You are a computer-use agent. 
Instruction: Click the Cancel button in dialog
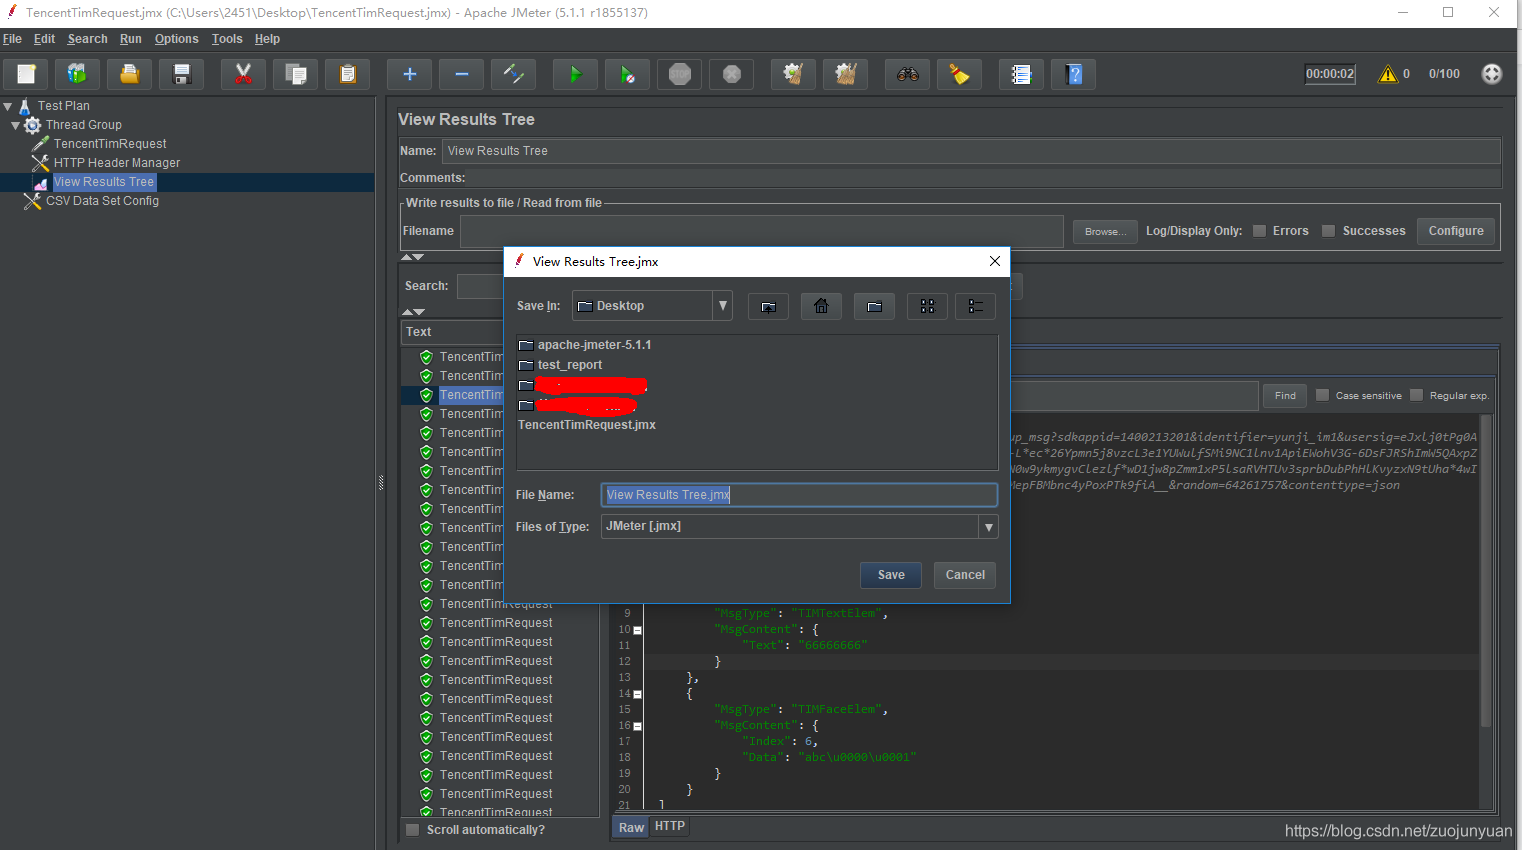[965, 575]
